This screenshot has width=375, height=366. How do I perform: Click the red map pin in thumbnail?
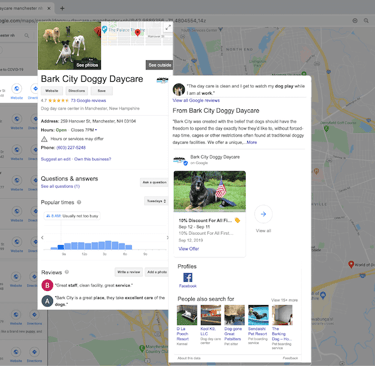click(137, 32)
